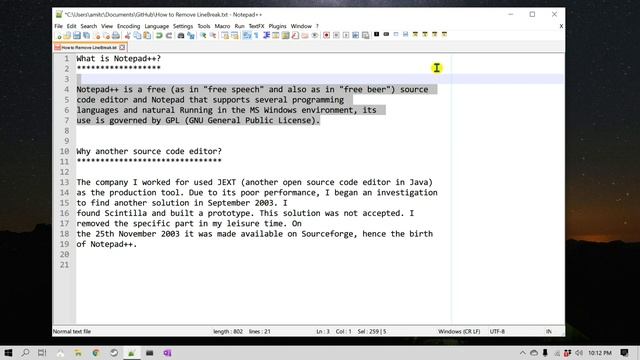
Task: Click 'UTF-8' encoding in status bar
Action: point(497,331)
